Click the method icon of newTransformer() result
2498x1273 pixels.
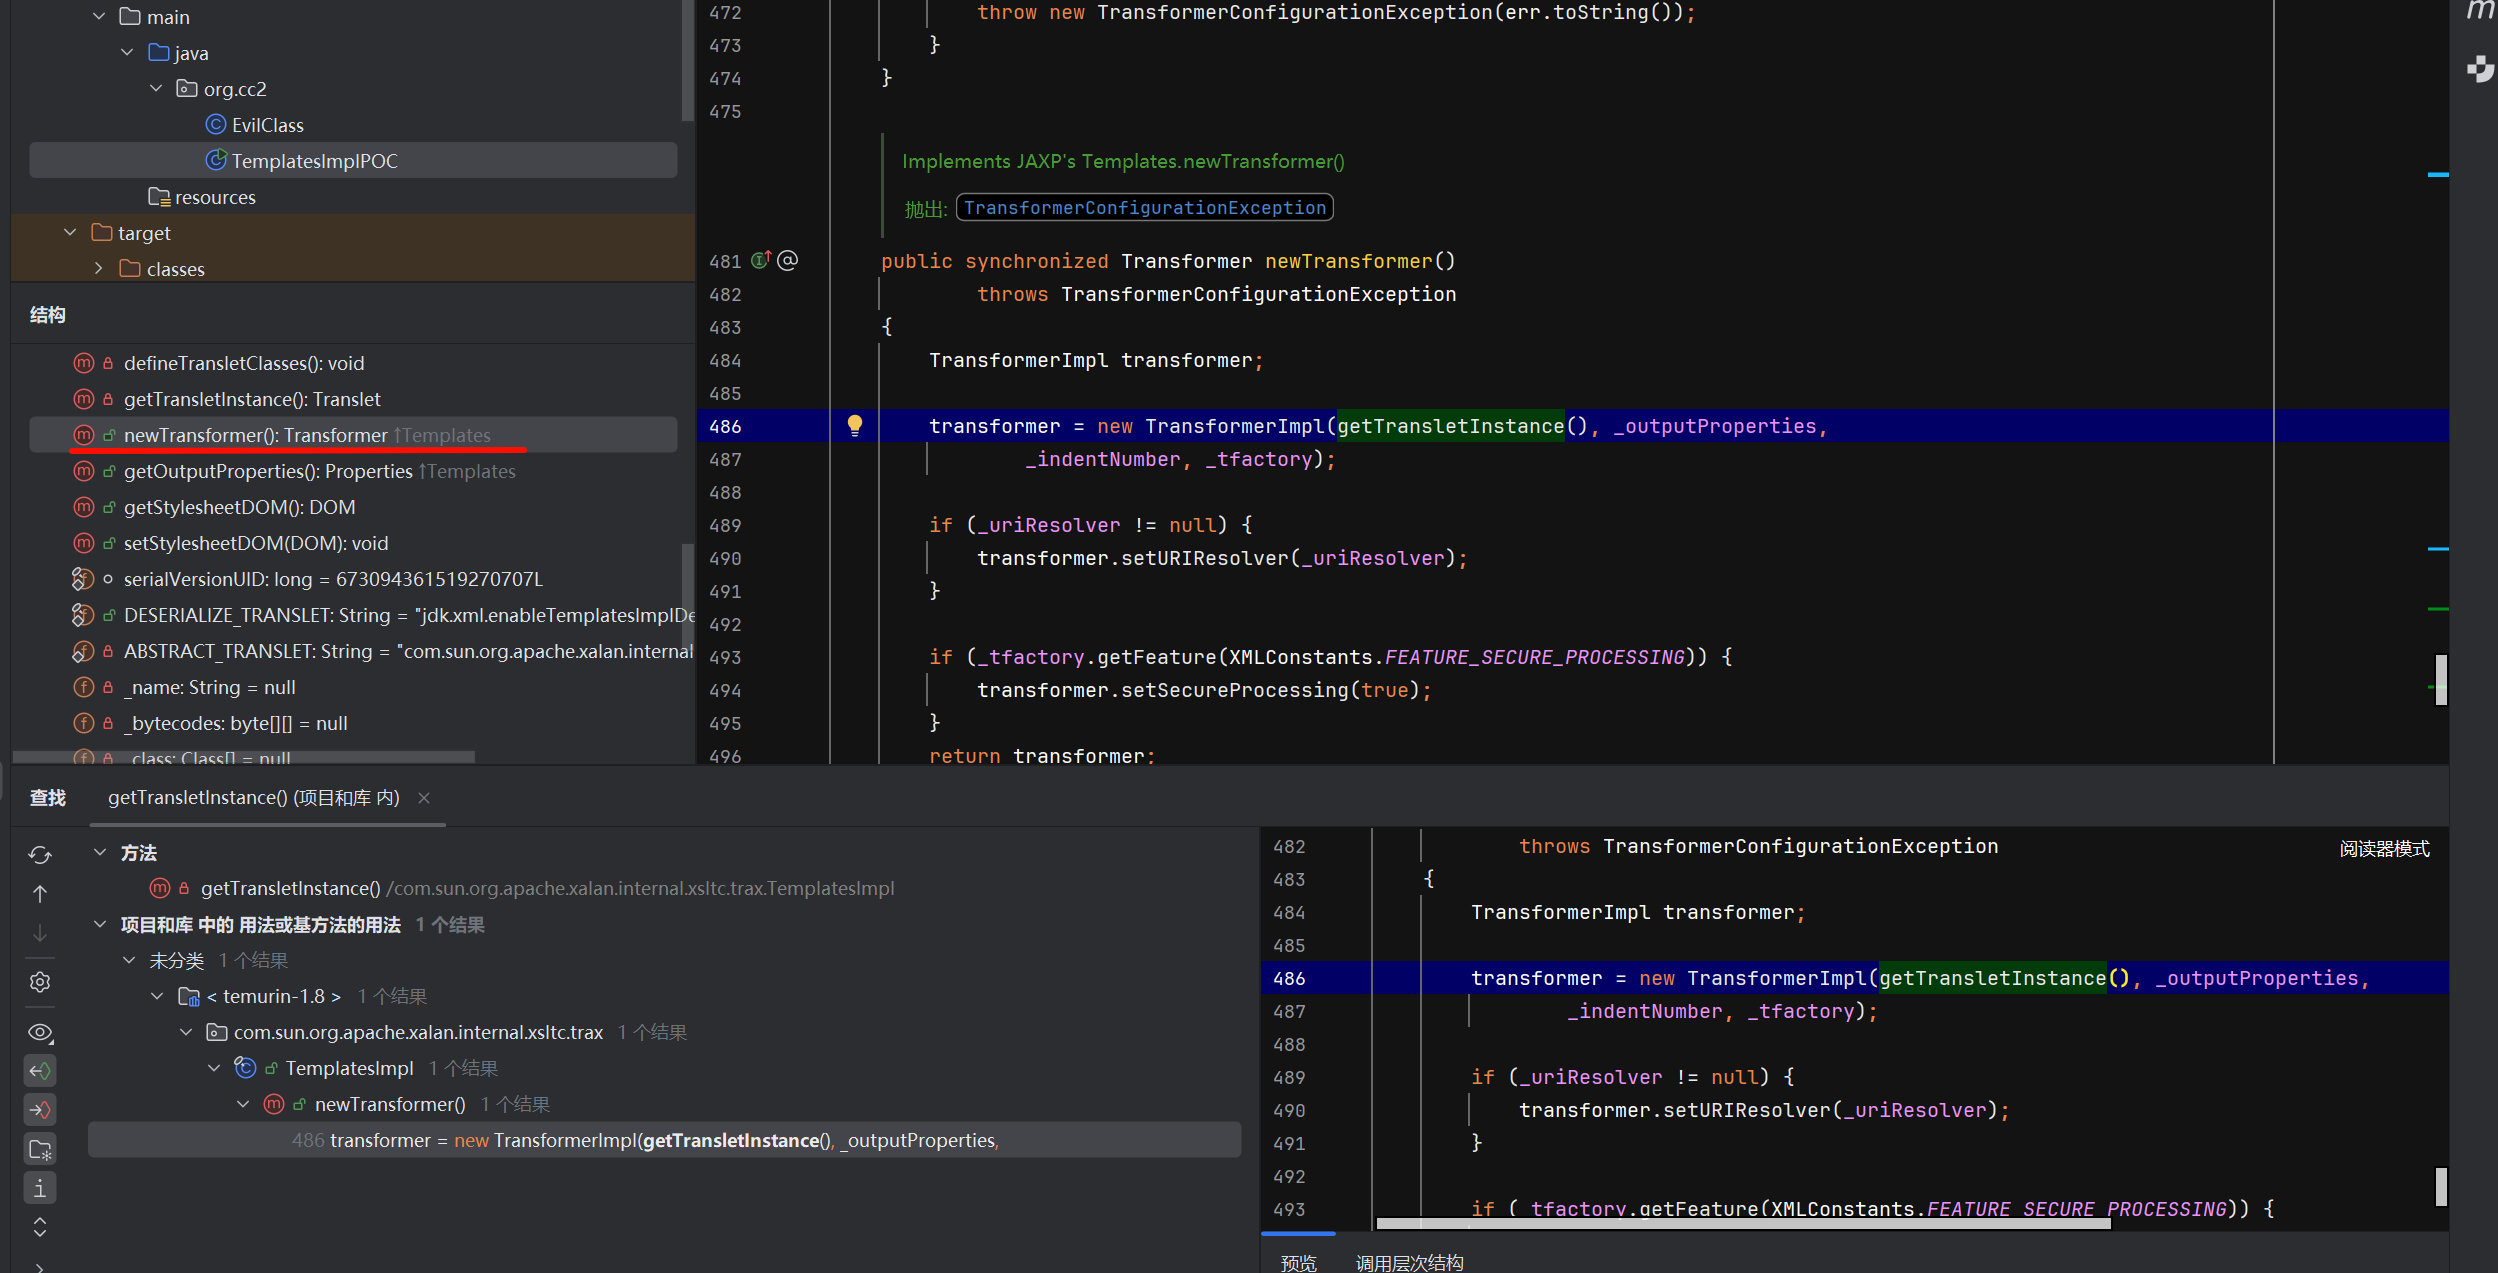(274, 1104)
